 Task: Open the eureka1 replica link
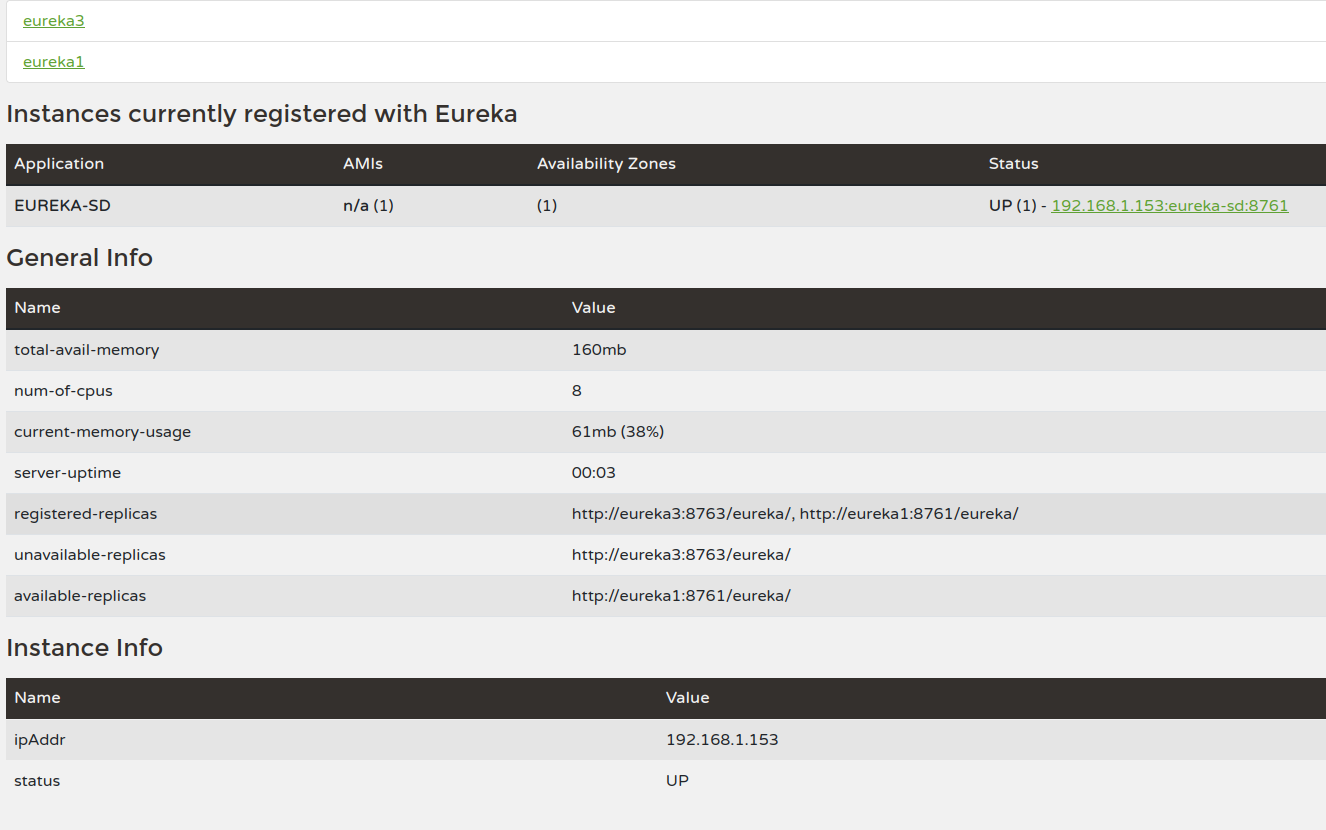[x=53, y=61]
